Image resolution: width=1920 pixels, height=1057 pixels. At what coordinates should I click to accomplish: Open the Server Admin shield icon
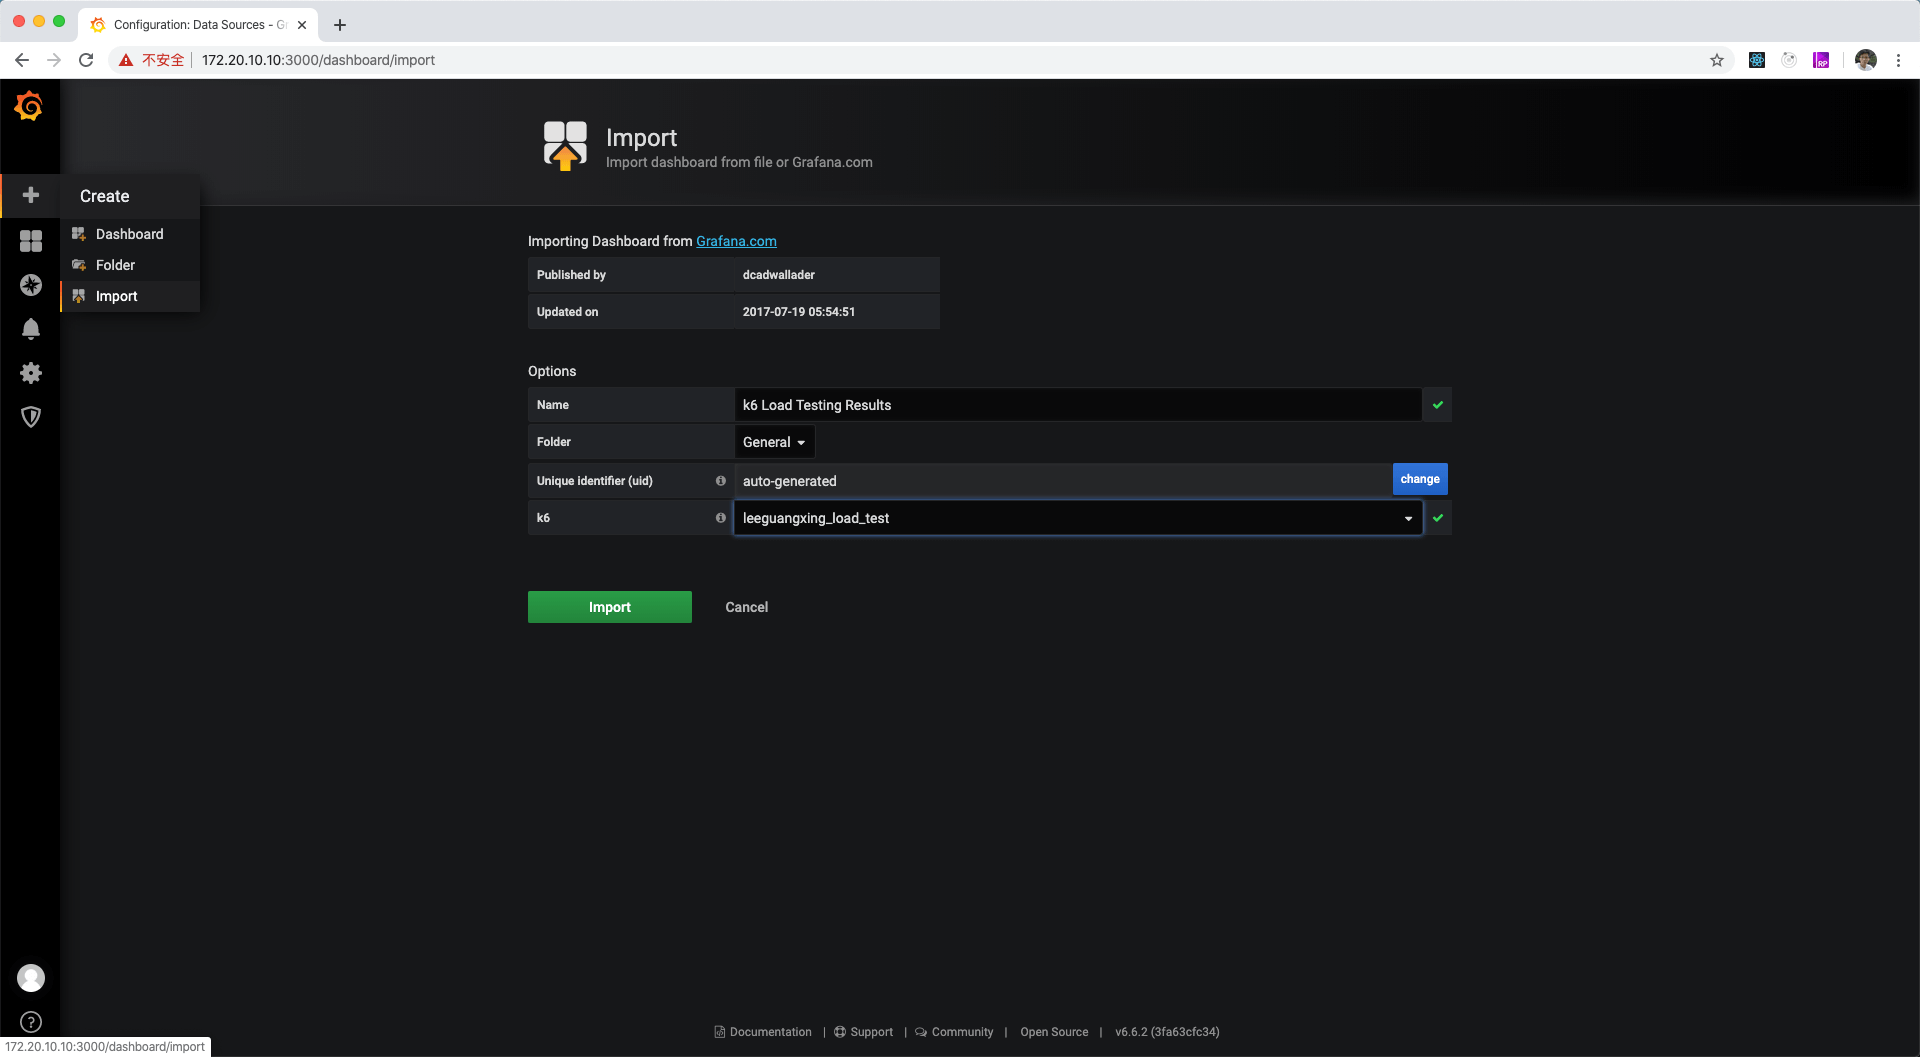[x=31, y=417]
